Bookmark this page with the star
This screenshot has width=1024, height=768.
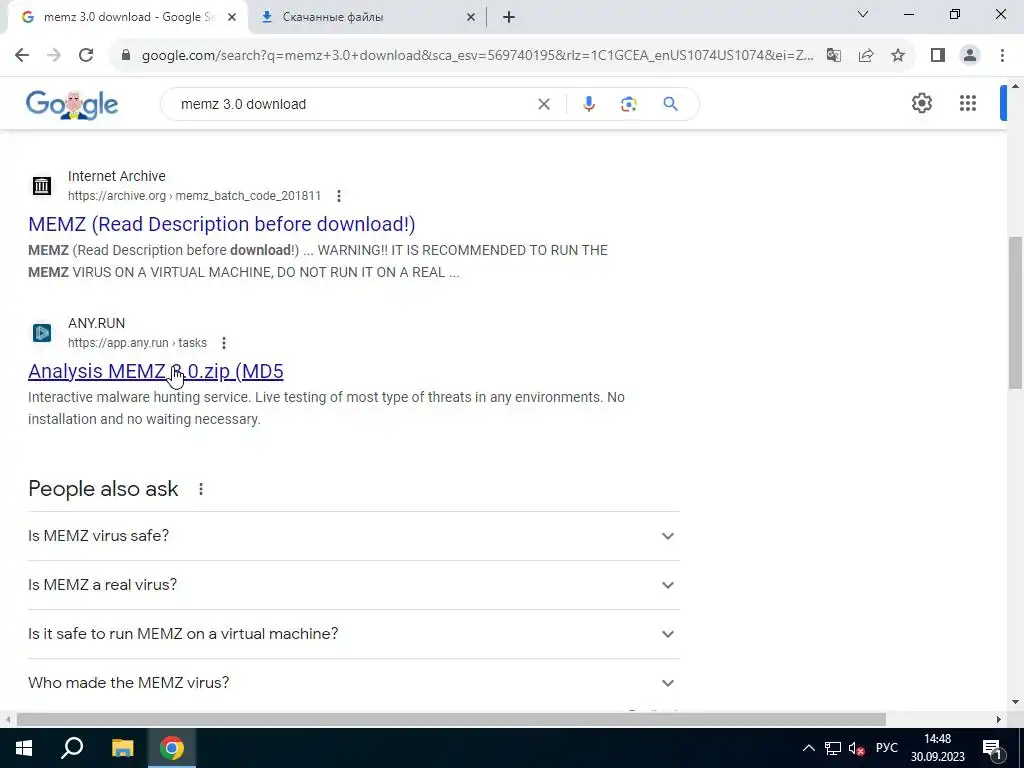click(898, 56)
